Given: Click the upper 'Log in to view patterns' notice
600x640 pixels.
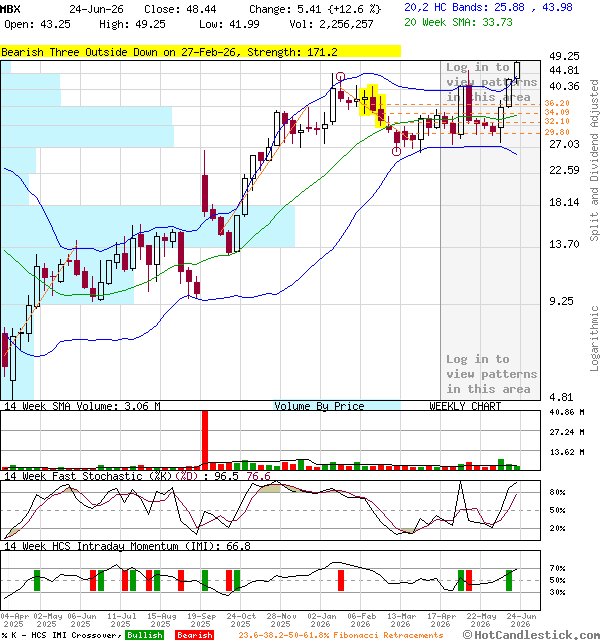Looking at the screenshot, I should click(491, 82).
